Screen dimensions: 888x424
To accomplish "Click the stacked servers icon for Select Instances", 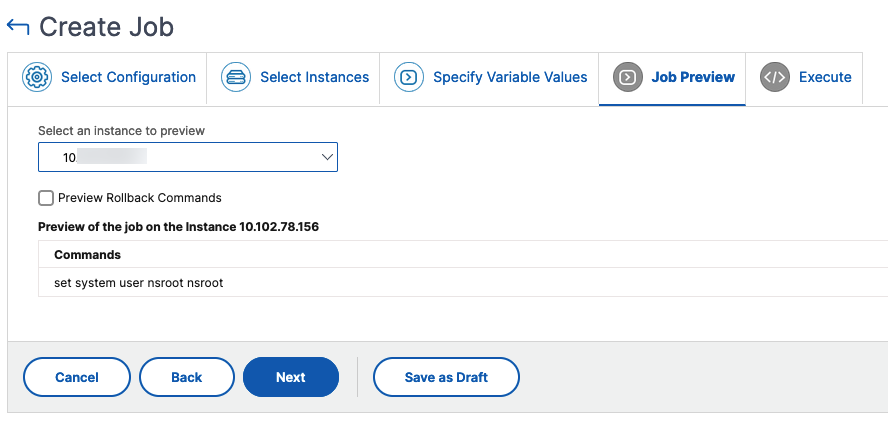I will [236, 77].
